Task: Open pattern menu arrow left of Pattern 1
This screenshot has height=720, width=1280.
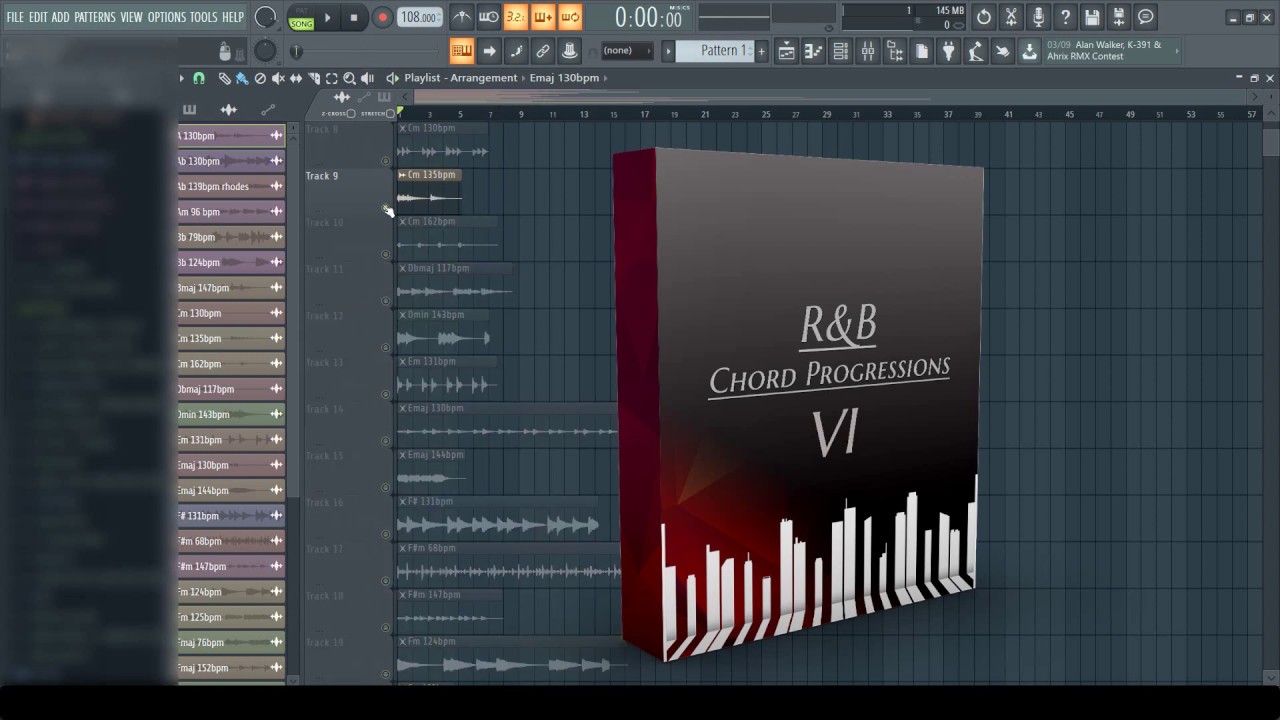Action: click(668, 51)
